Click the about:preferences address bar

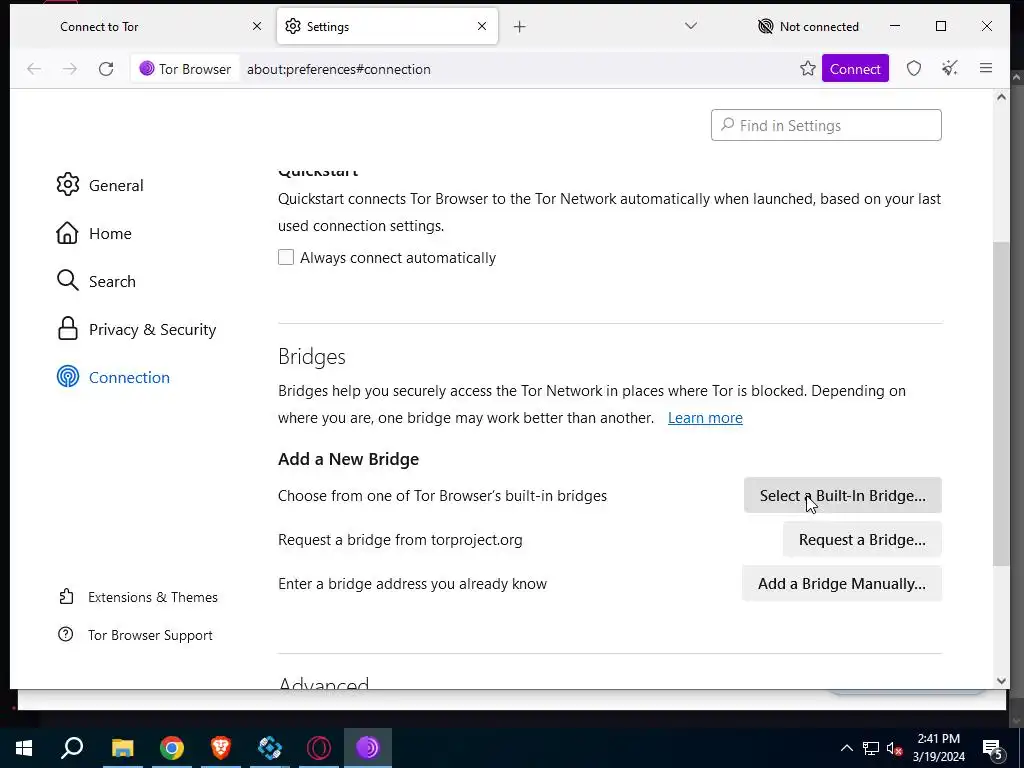[516, 69]
